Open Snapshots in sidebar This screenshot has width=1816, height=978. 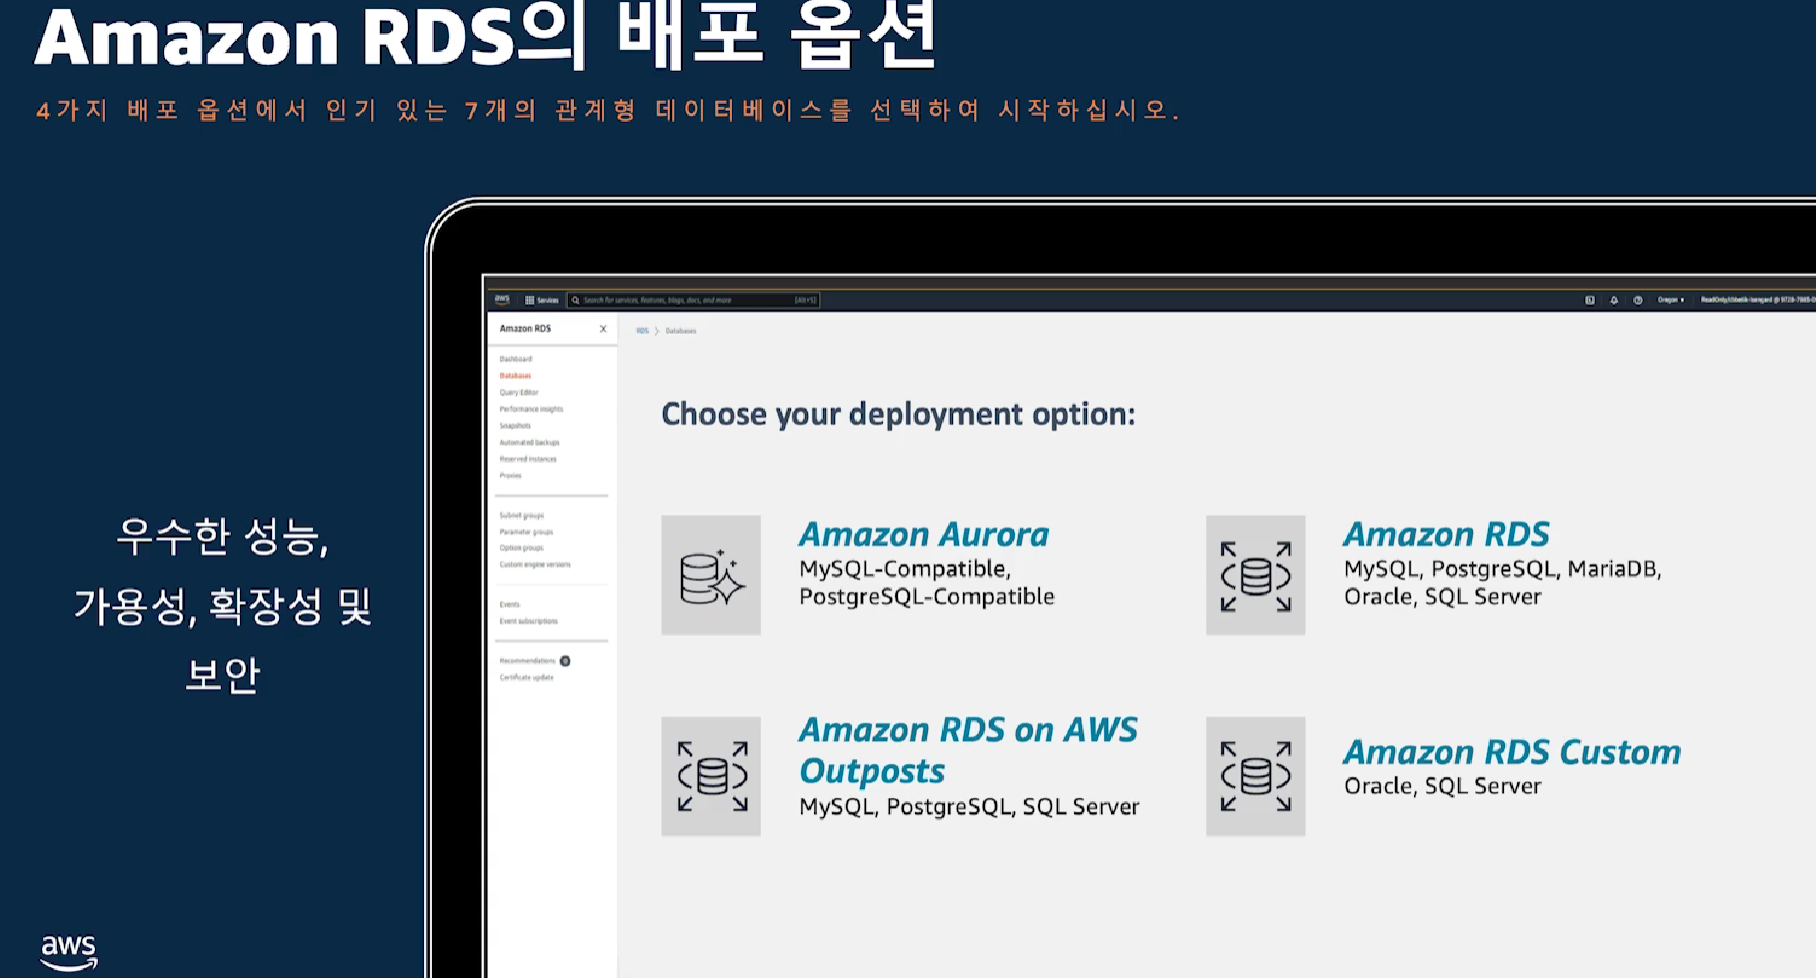point(515,426)
